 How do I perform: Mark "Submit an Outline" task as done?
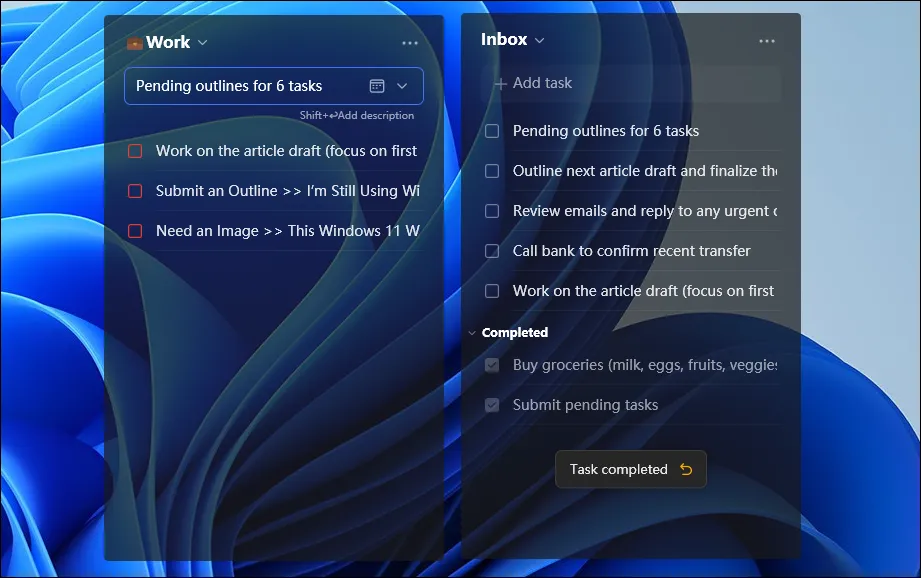point(135,190)
